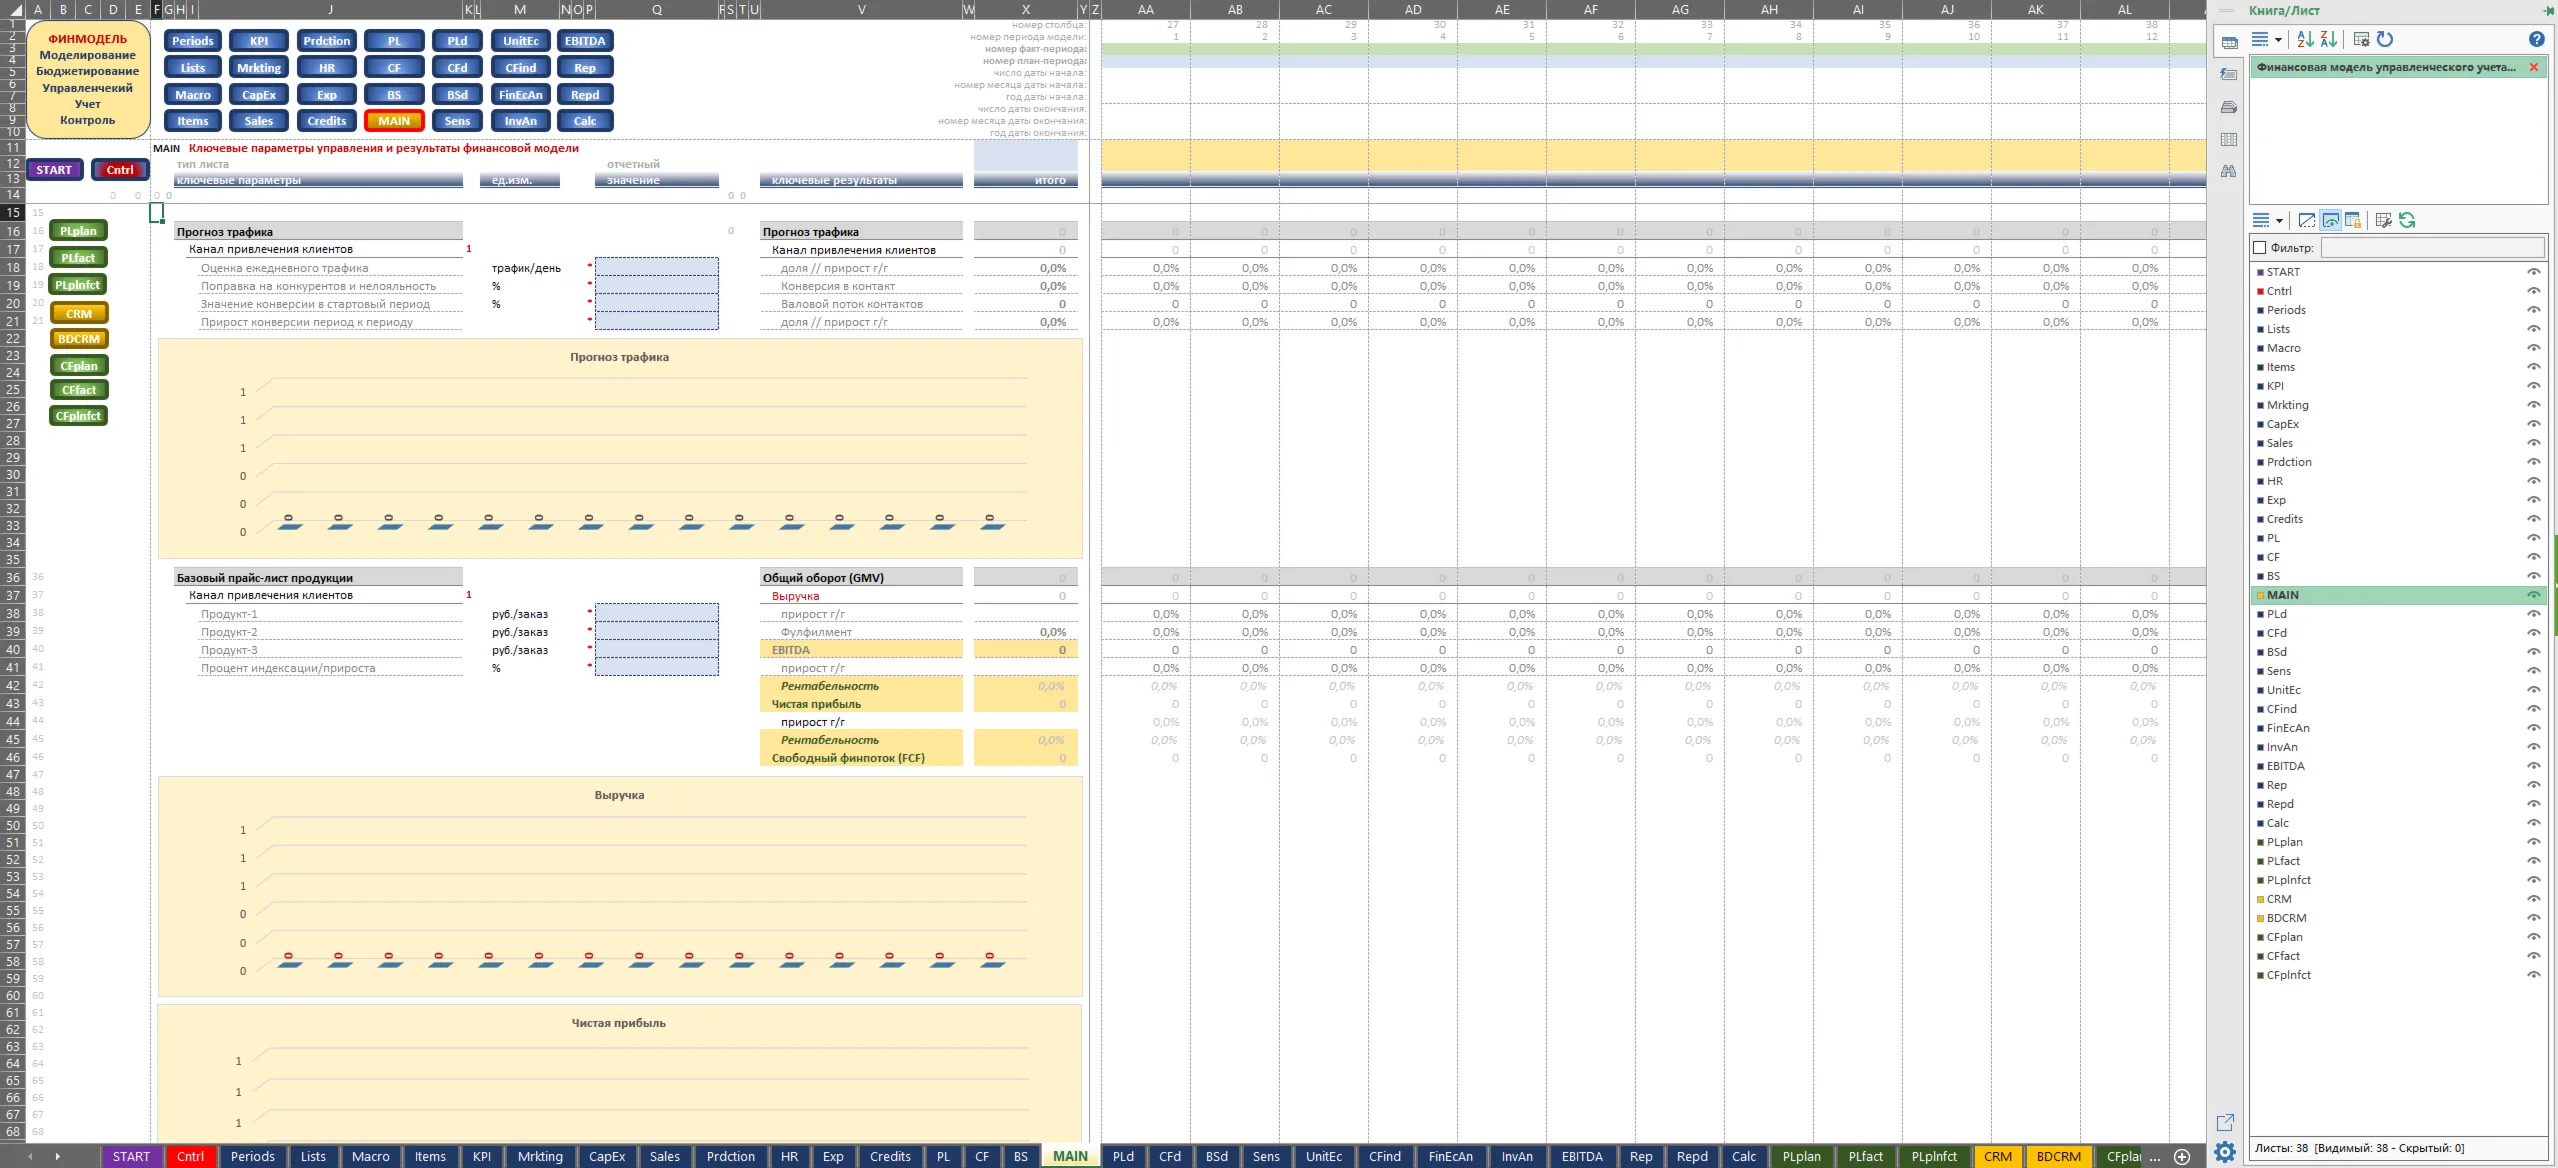Expand the workbook list view dropdown arrow
The width and height of the screenshot is (2558, 1168).
pos(2278,40)
